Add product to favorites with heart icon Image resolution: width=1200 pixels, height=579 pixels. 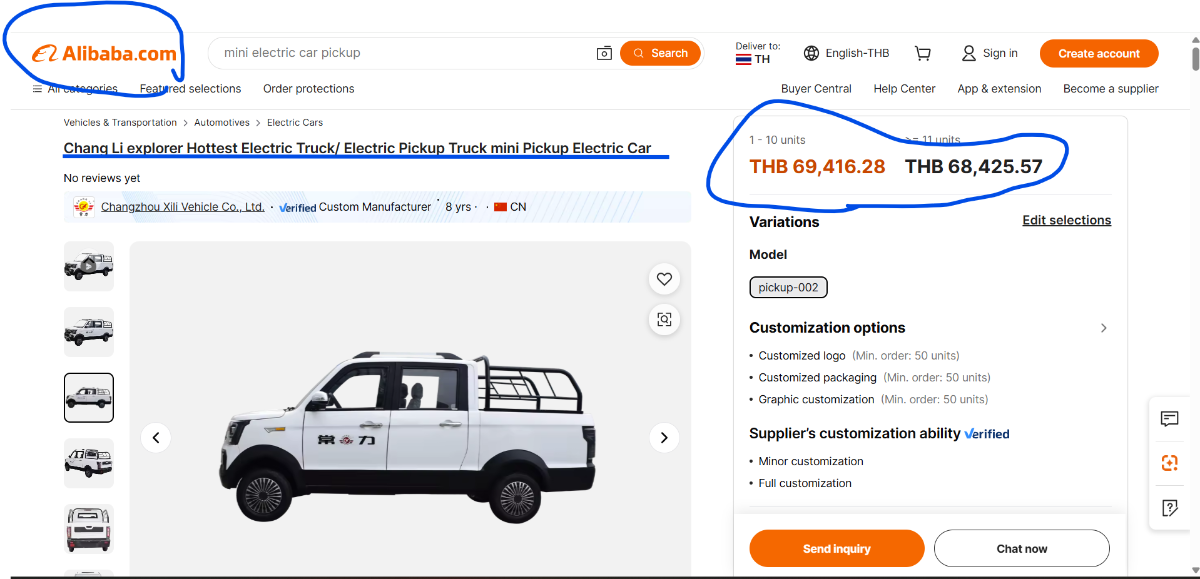(x=664, y=279)
